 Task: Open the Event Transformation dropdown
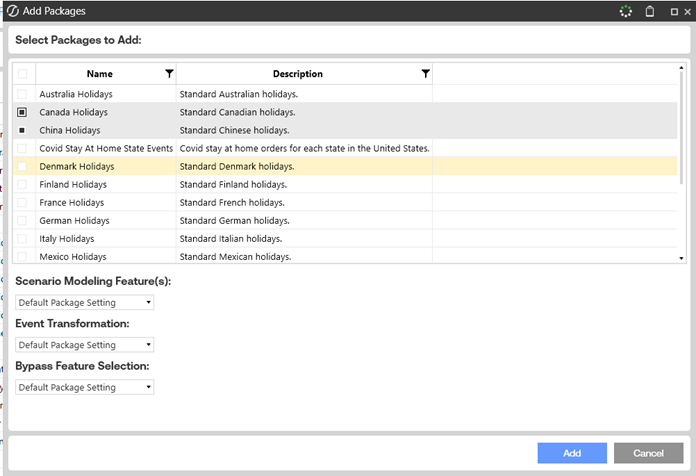click(85, 345)
